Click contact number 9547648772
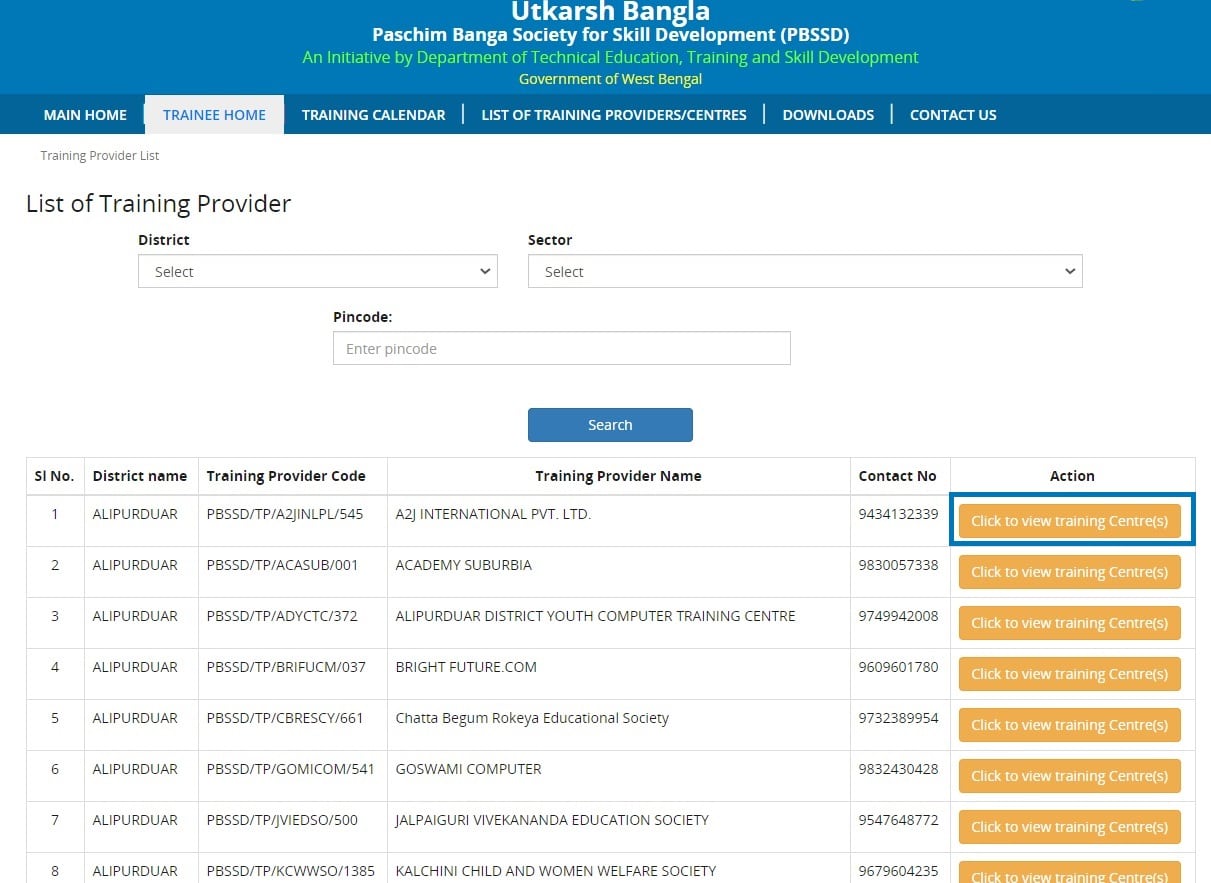 point(898,820)
